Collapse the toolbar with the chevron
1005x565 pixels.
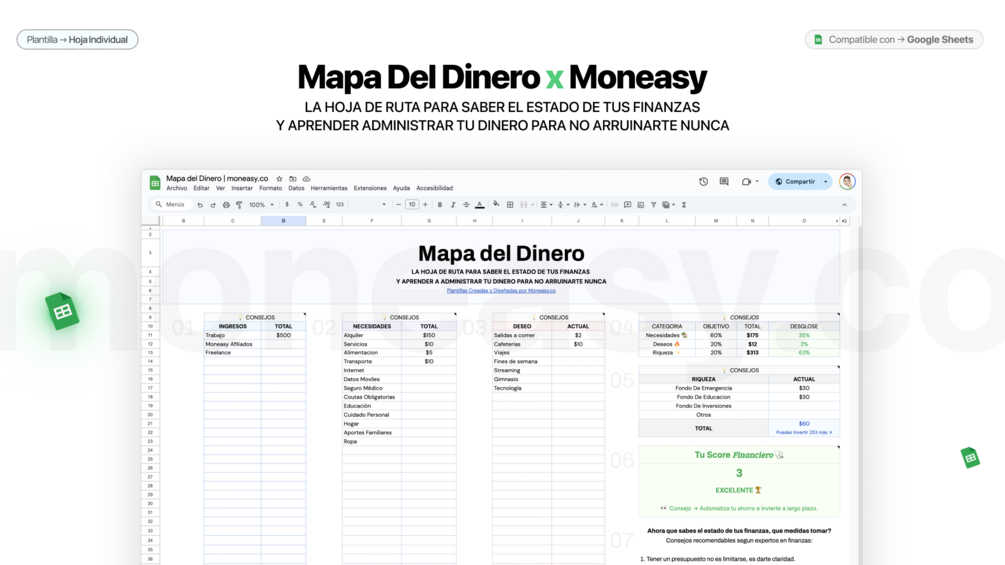[844, 205]
